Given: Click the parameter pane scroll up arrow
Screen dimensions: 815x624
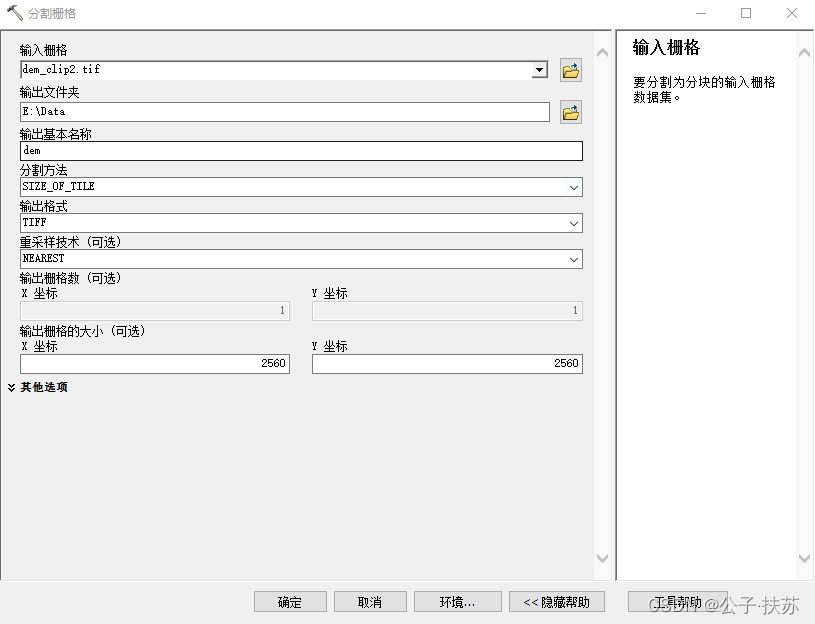Looking at the screenshot, I should 602,52.
